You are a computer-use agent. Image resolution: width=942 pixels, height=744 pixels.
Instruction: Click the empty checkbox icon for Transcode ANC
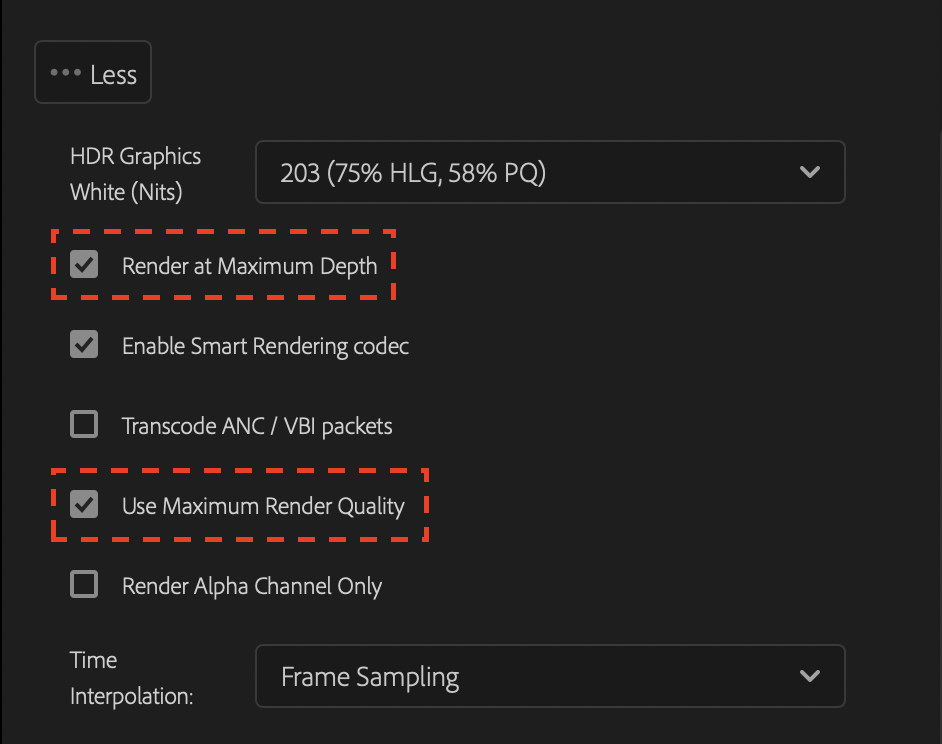[x=84, y=424]
